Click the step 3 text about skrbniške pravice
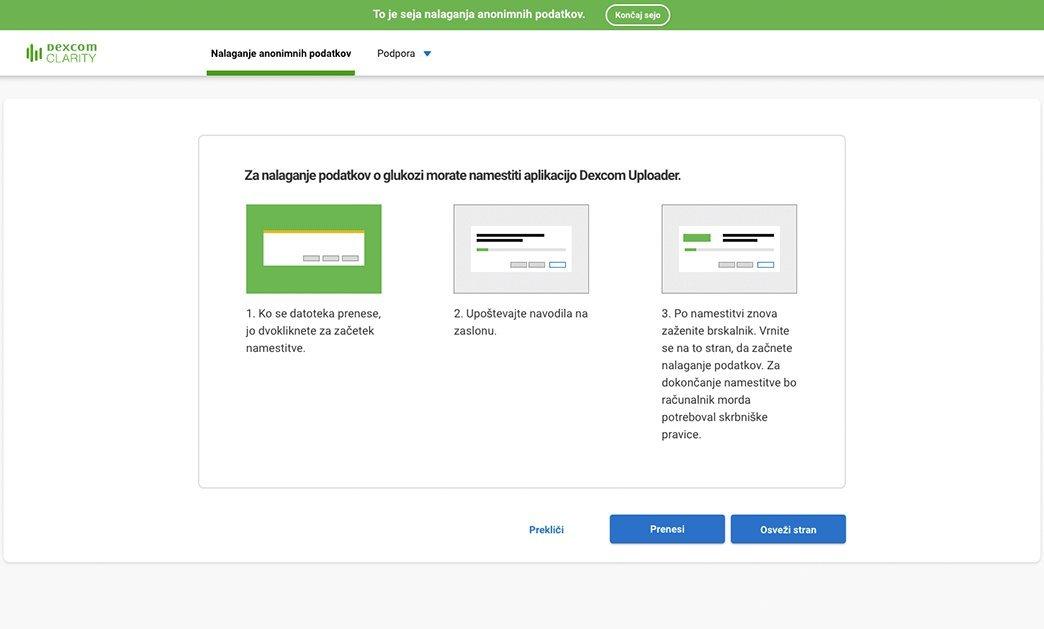This screenshot has height=629, width=1044. point(728,374)
